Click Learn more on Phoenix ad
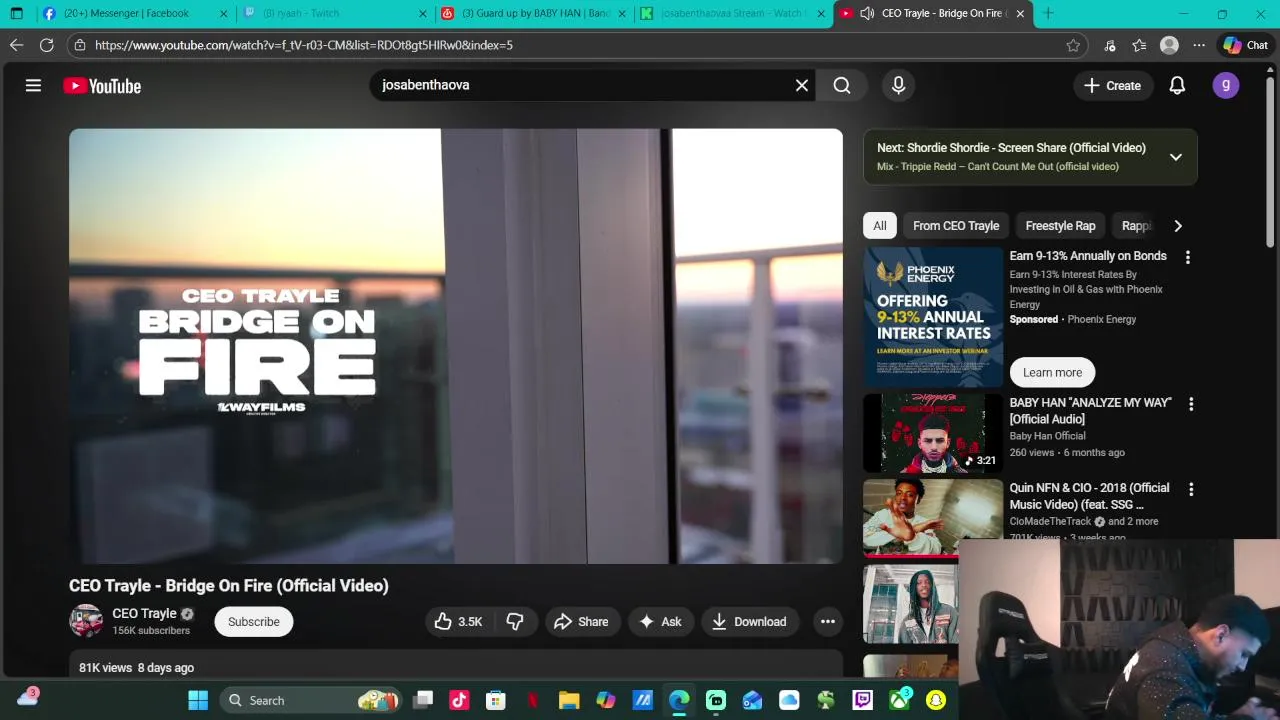Image resolution: width=1280 pixels, height=720 pixels. [x=1052, y=372]
